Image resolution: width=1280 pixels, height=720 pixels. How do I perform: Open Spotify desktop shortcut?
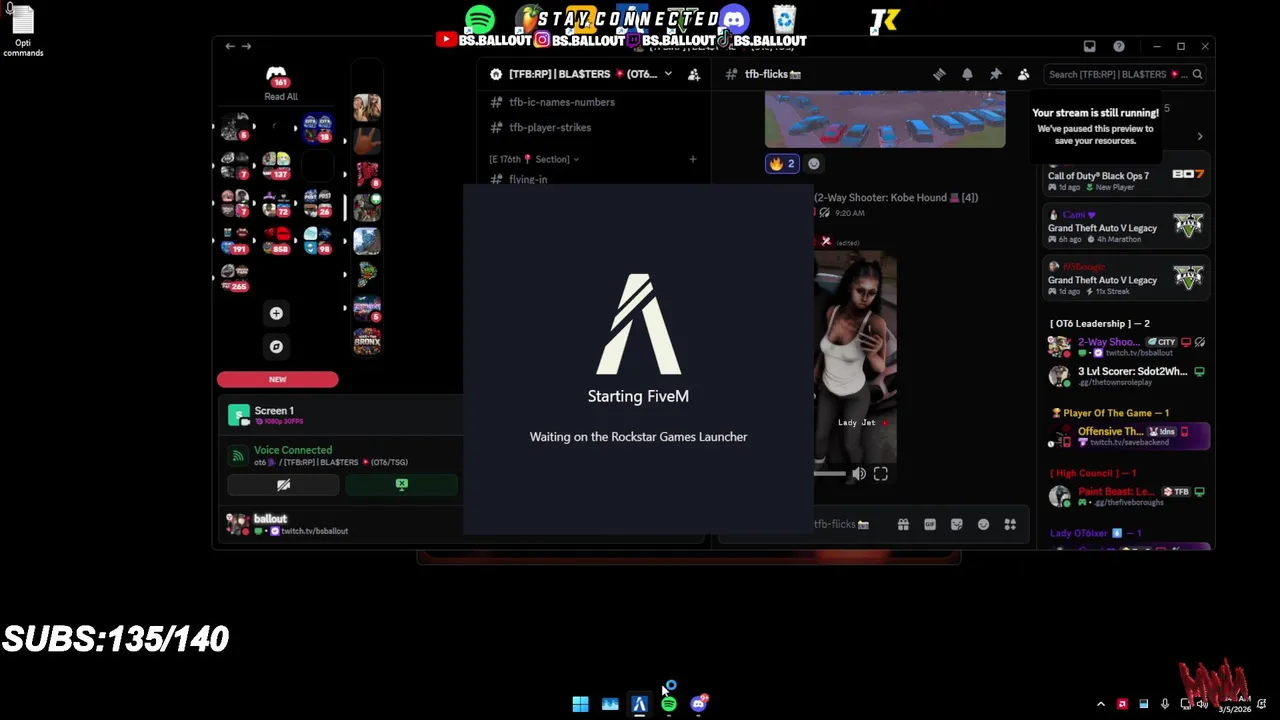pyautogui.click(x=480, y=19)
